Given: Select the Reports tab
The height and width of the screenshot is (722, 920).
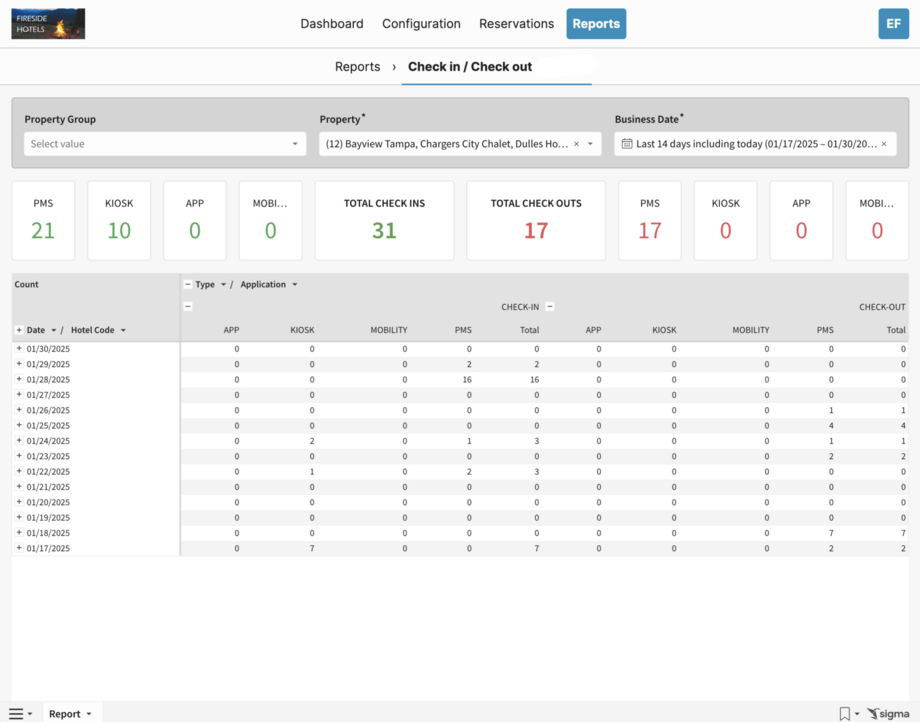Looking at the screenshot, I should coord(596,23).
